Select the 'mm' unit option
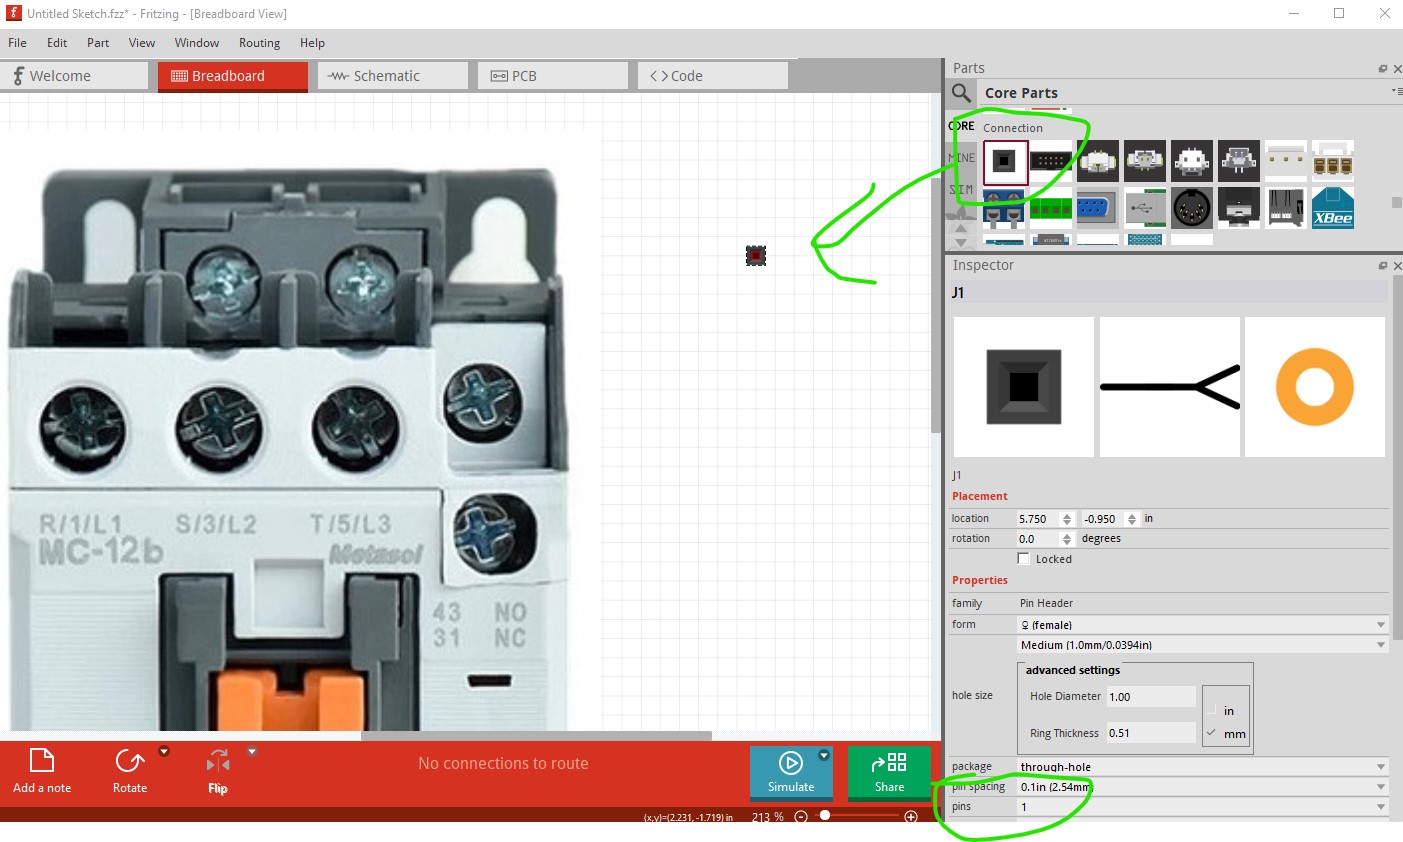 1212,733
